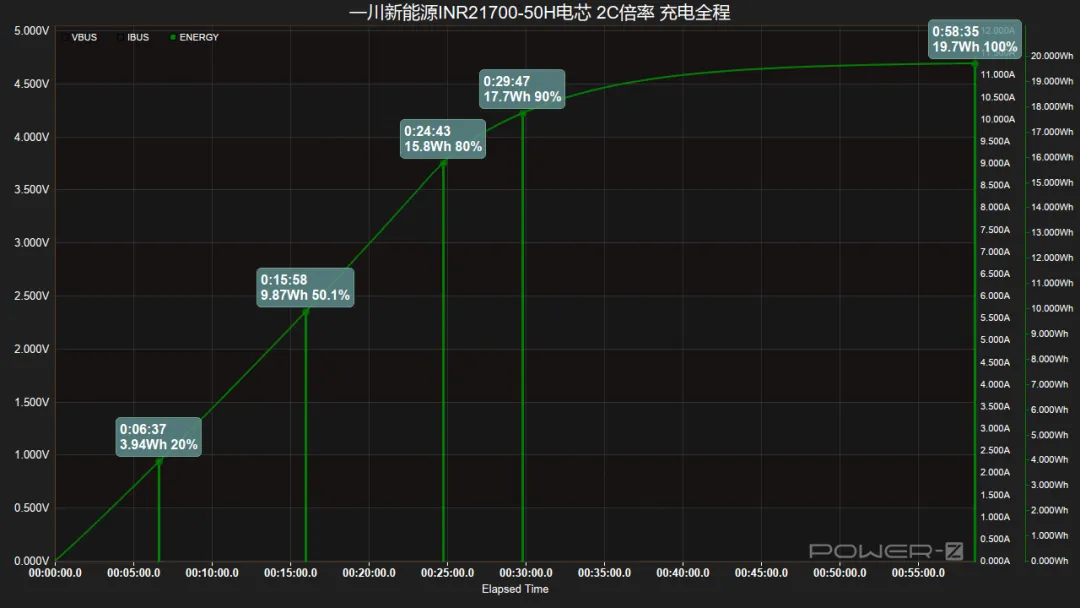Image resolution: width=1080 pixels, height=608 pixels.
Task: Click the 0:06:37 3.94Wh 20% marker label
Action: point(158,437)
